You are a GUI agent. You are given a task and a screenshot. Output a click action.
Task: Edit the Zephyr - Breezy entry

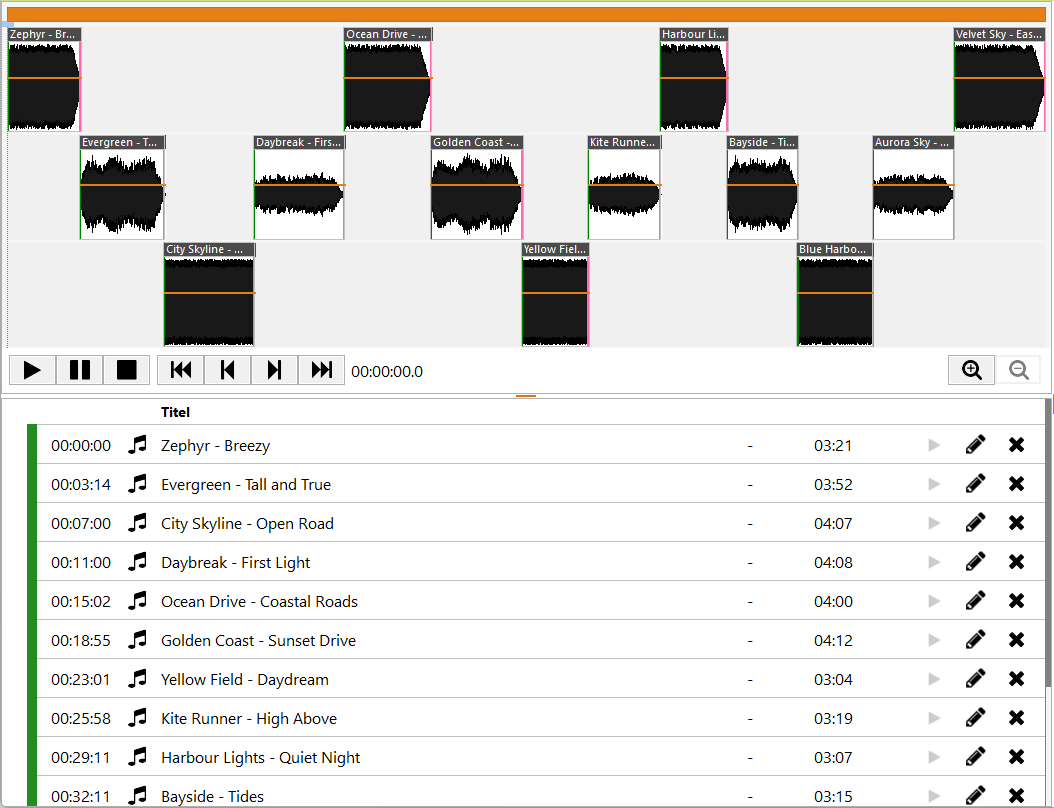[975, 445]
